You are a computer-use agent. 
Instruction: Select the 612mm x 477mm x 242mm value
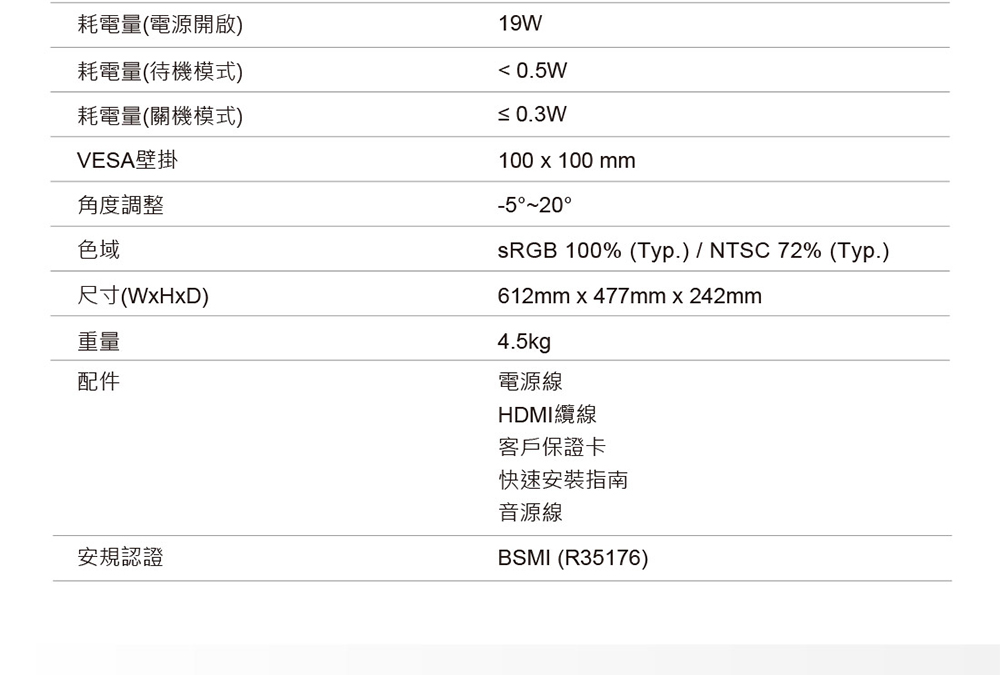pyautogui.click(x=629, y=296)
